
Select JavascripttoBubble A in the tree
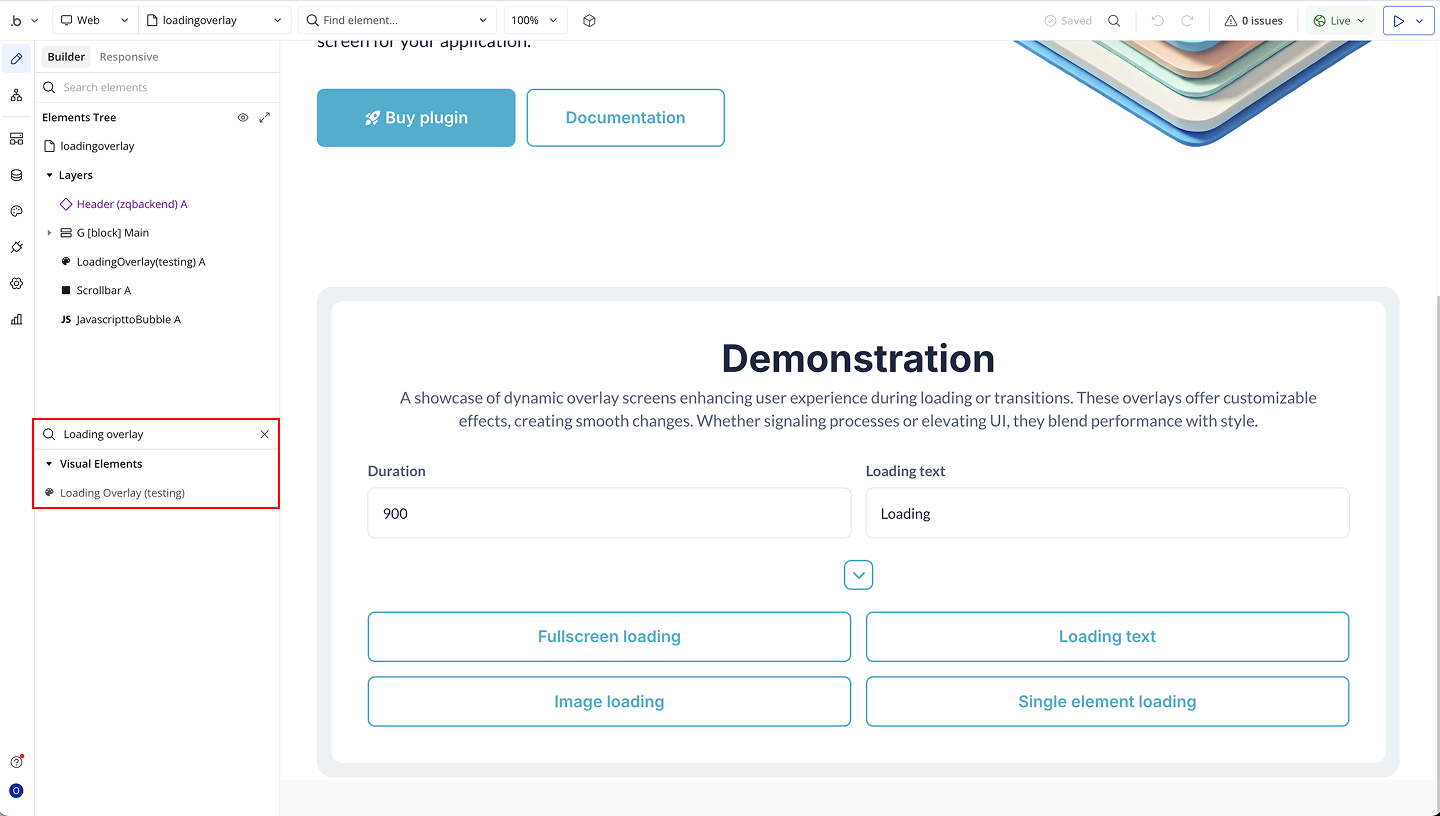(128, 320)
